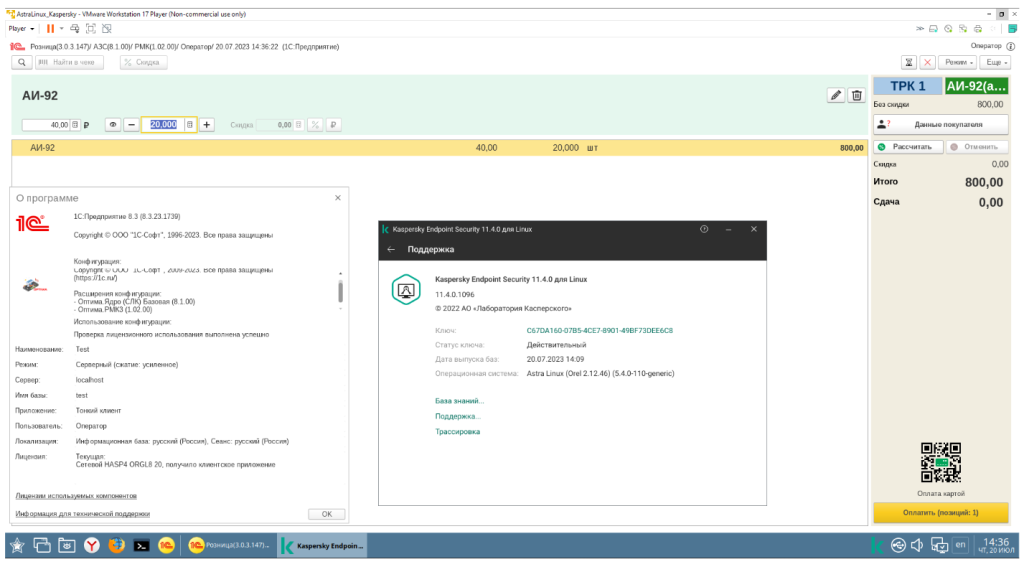Open the VMware Player menu dropdown

coord(21,28)
